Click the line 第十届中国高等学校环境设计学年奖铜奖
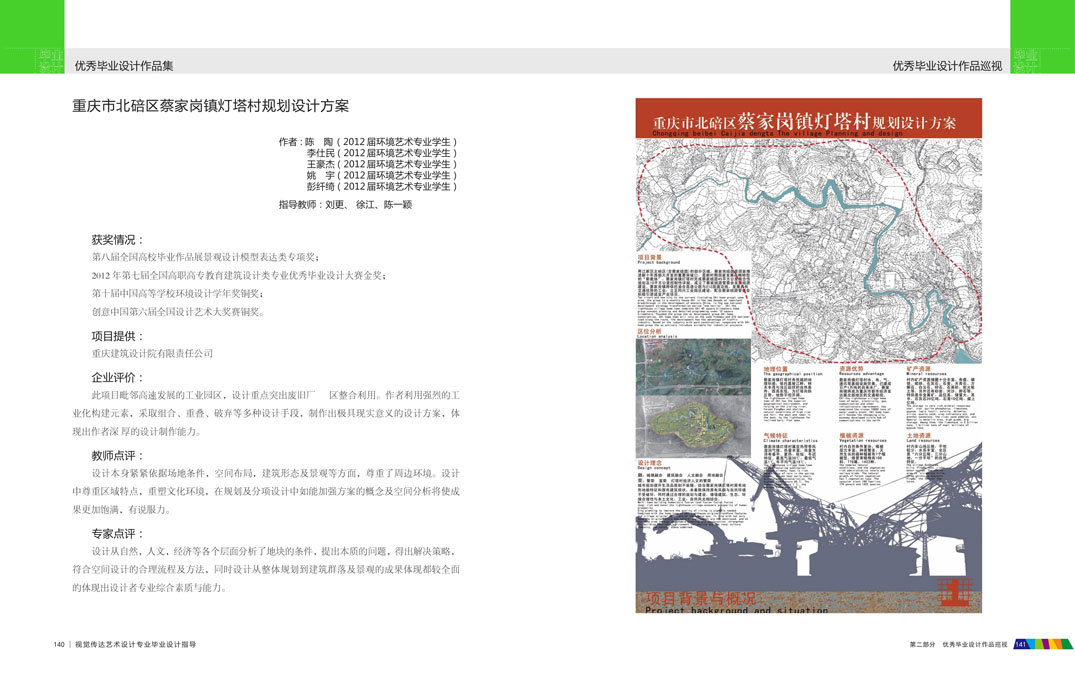The height and width of the screenshot is (687, 1075). point(178,293)
